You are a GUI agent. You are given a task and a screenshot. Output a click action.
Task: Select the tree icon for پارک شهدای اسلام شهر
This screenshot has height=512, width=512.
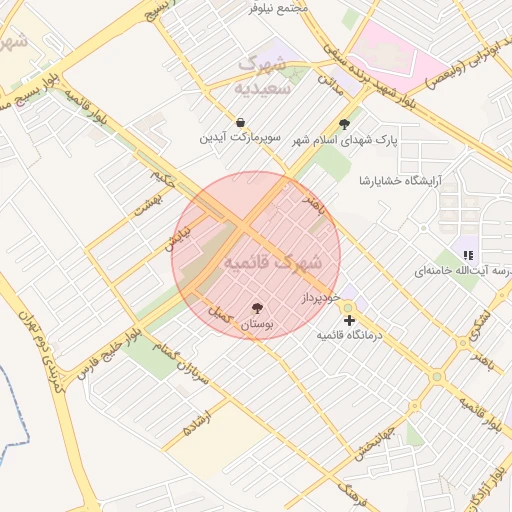click(x=344, y=125)
